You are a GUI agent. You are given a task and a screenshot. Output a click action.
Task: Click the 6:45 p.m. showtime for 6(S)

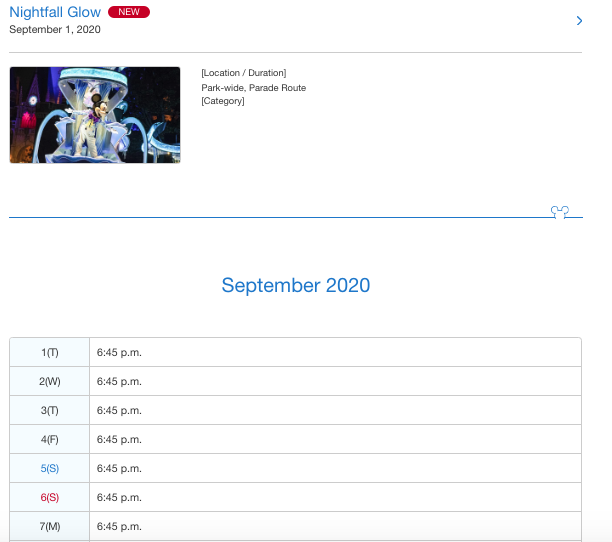coord(119,497)
